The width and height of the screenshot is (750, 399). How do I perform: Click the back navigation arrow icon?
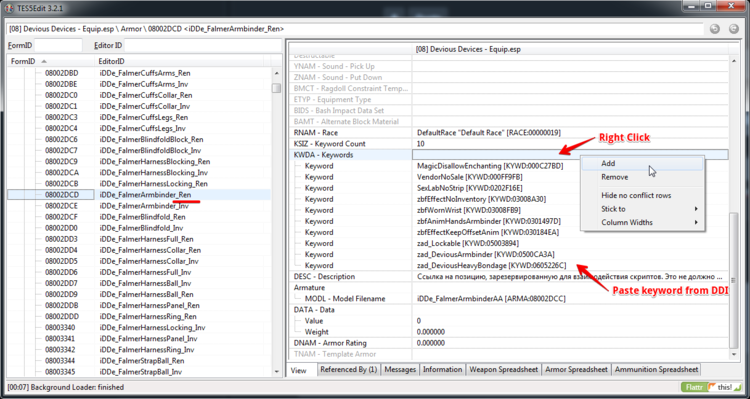click(715, 29)
